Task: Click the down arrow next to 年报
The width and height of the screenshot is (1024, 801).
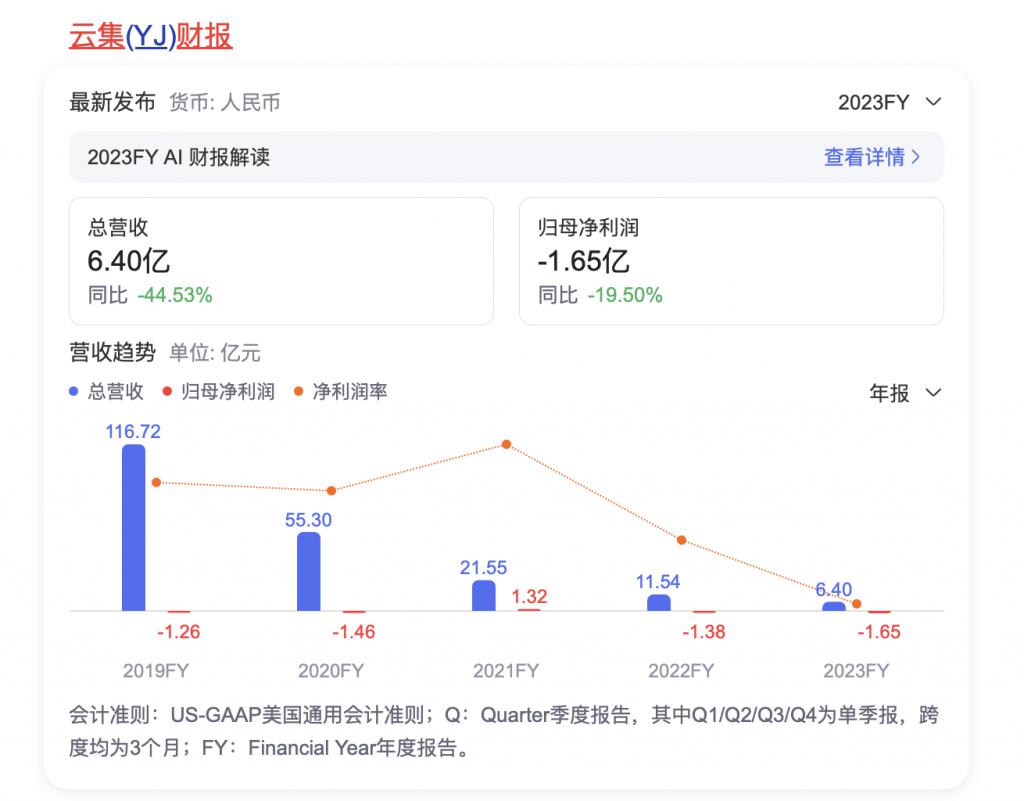Action: [933, 393]
